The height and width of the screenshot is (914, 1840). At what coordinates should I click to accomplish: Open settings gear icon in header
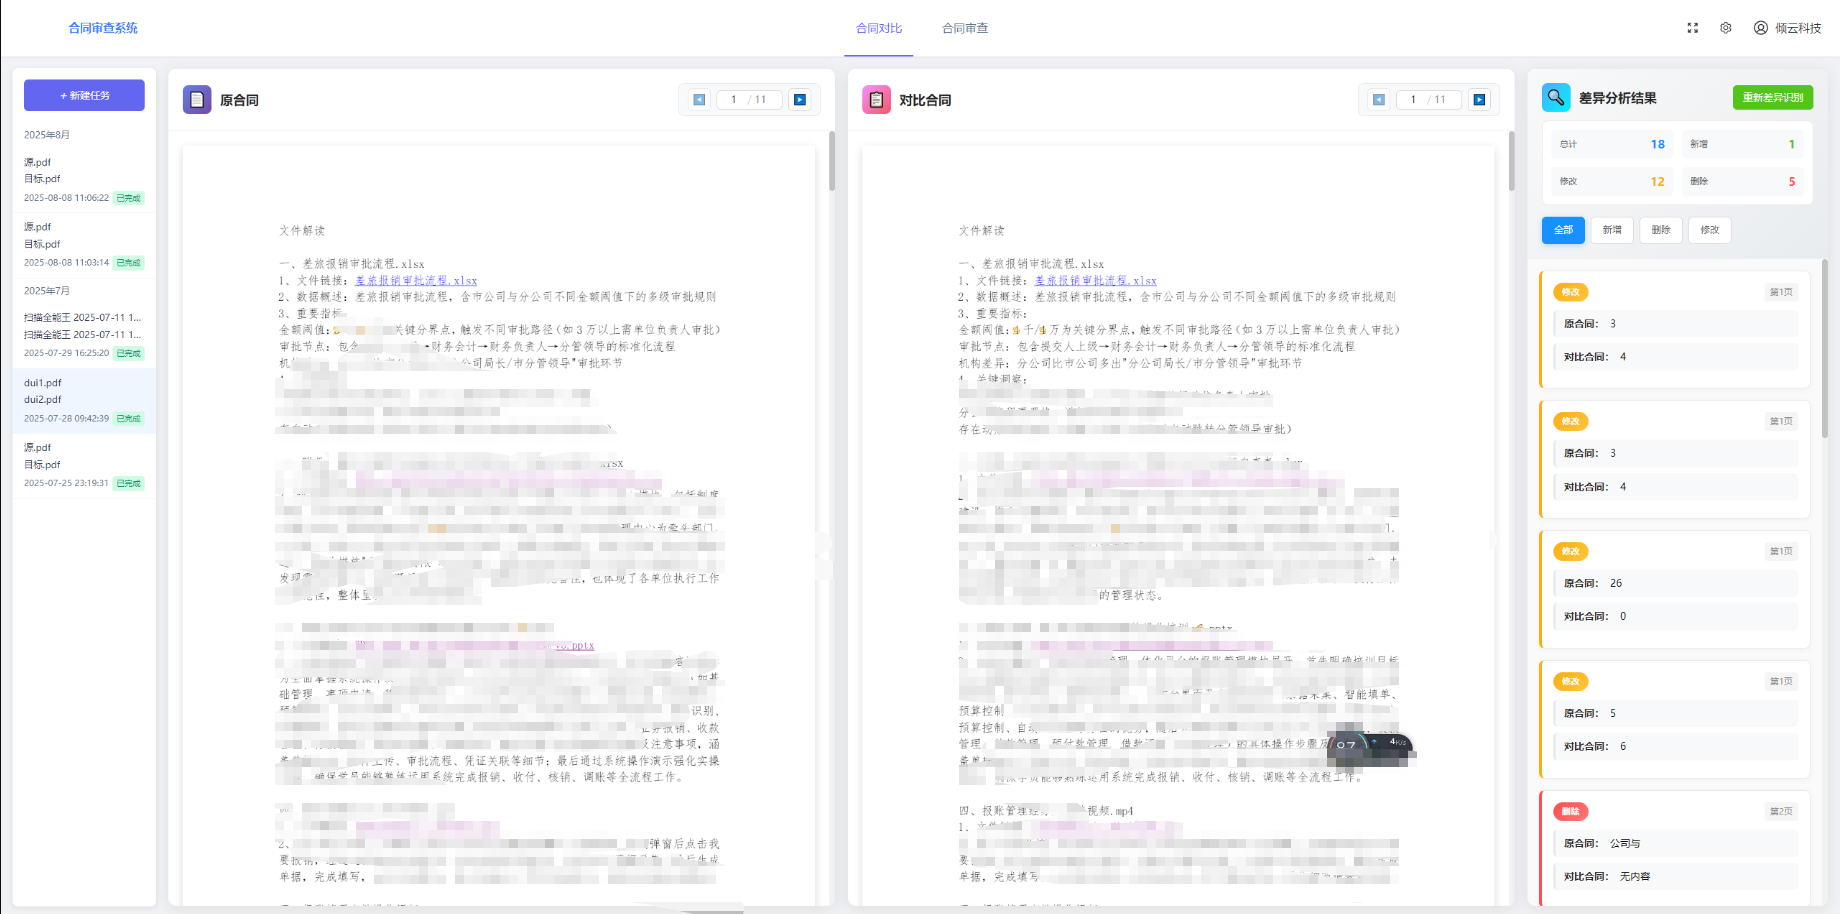[x=1725, y=28]
